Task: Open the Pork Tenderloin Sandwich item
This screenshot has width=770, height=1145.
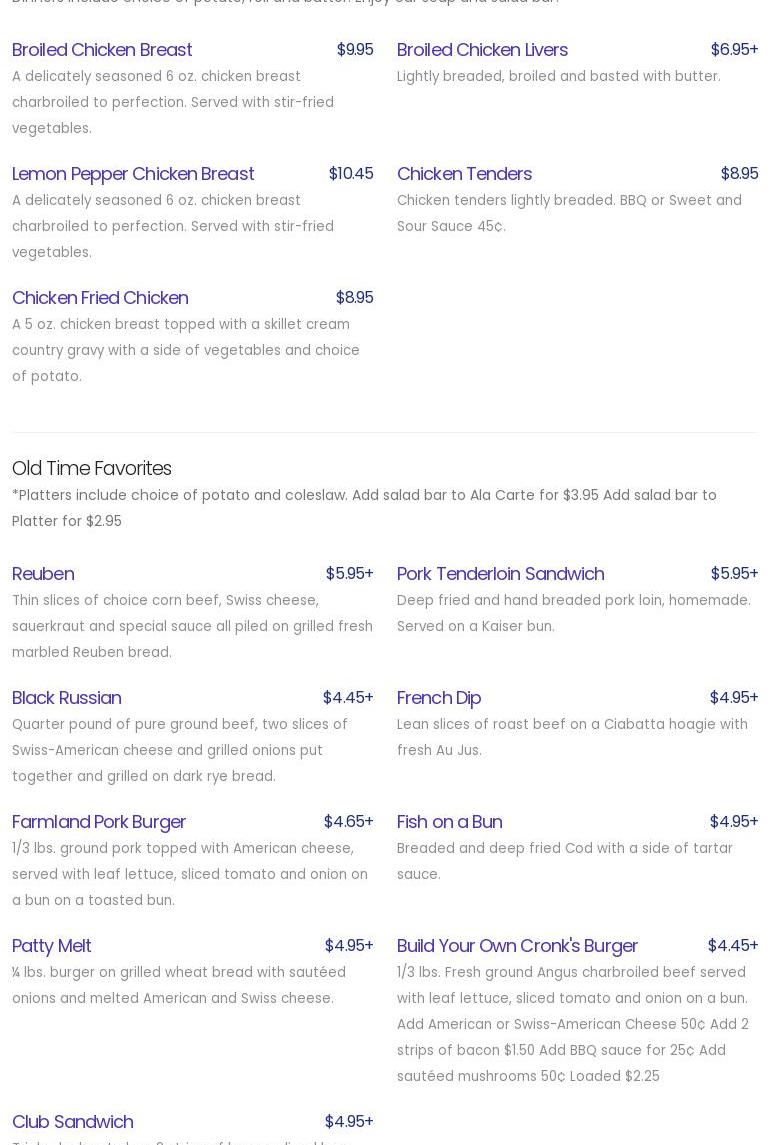Action: [500, 573]
